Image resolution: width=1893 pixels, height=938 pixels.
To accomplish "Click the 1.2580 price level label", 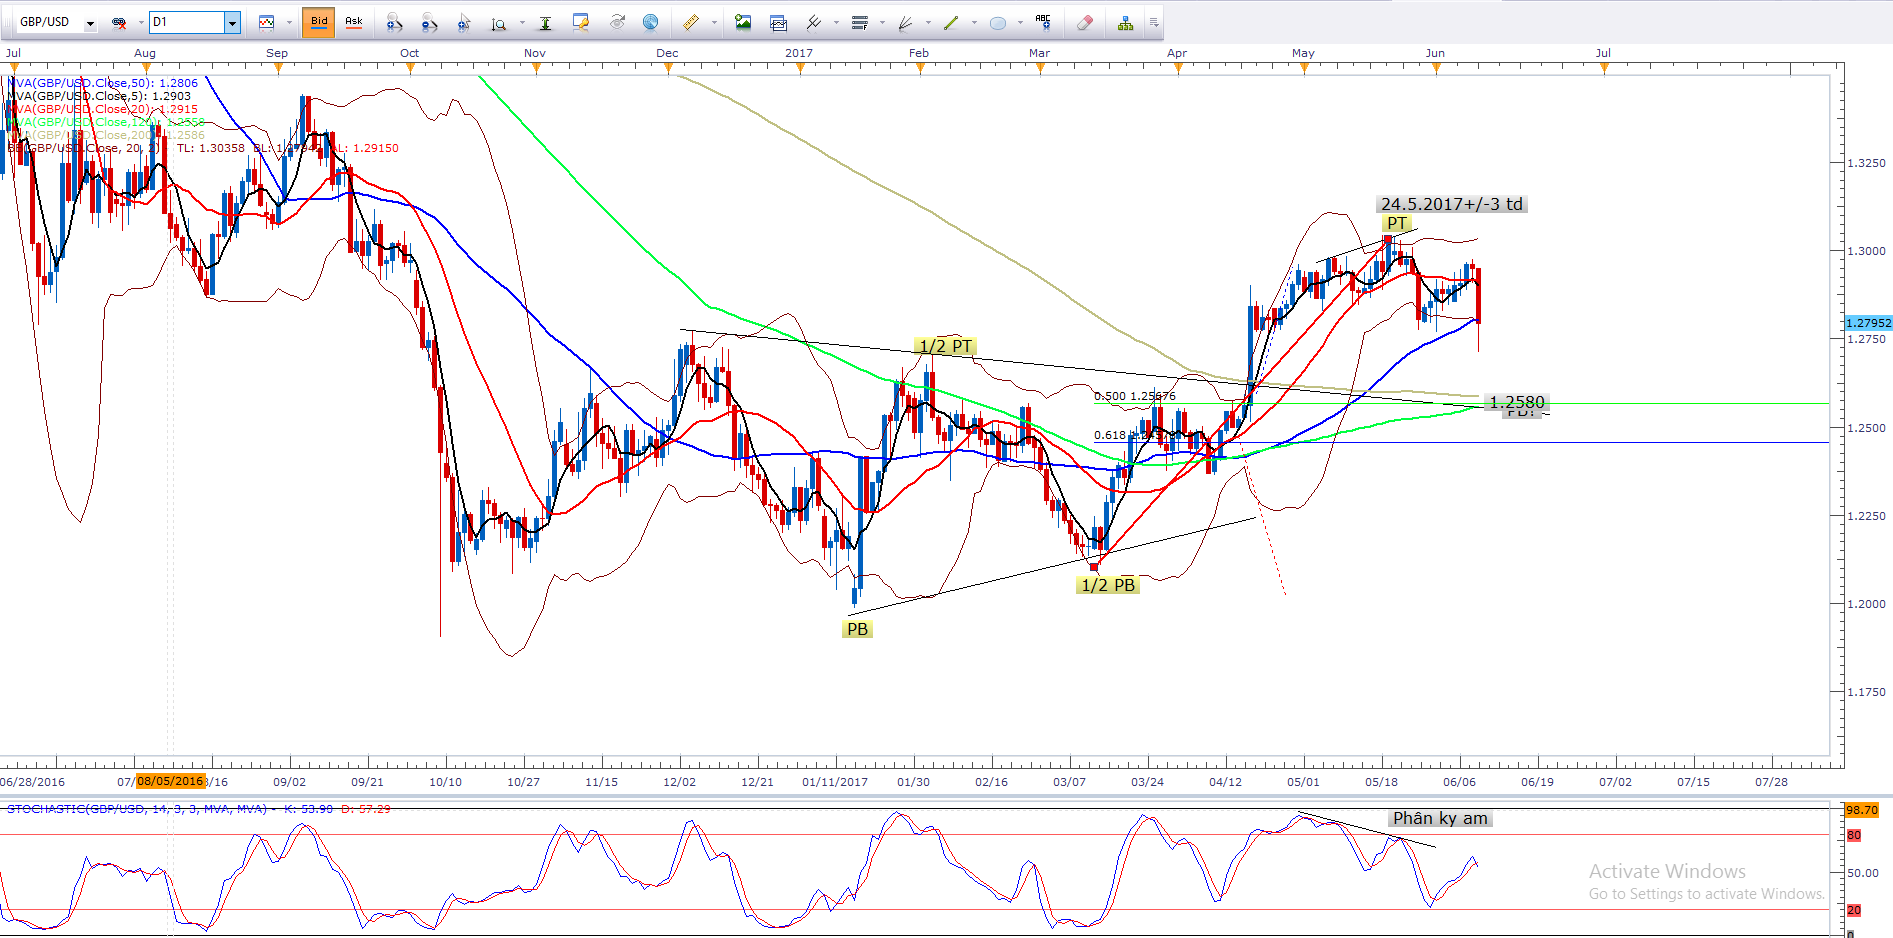I will pyautogui.click(x=1516, y=402).
